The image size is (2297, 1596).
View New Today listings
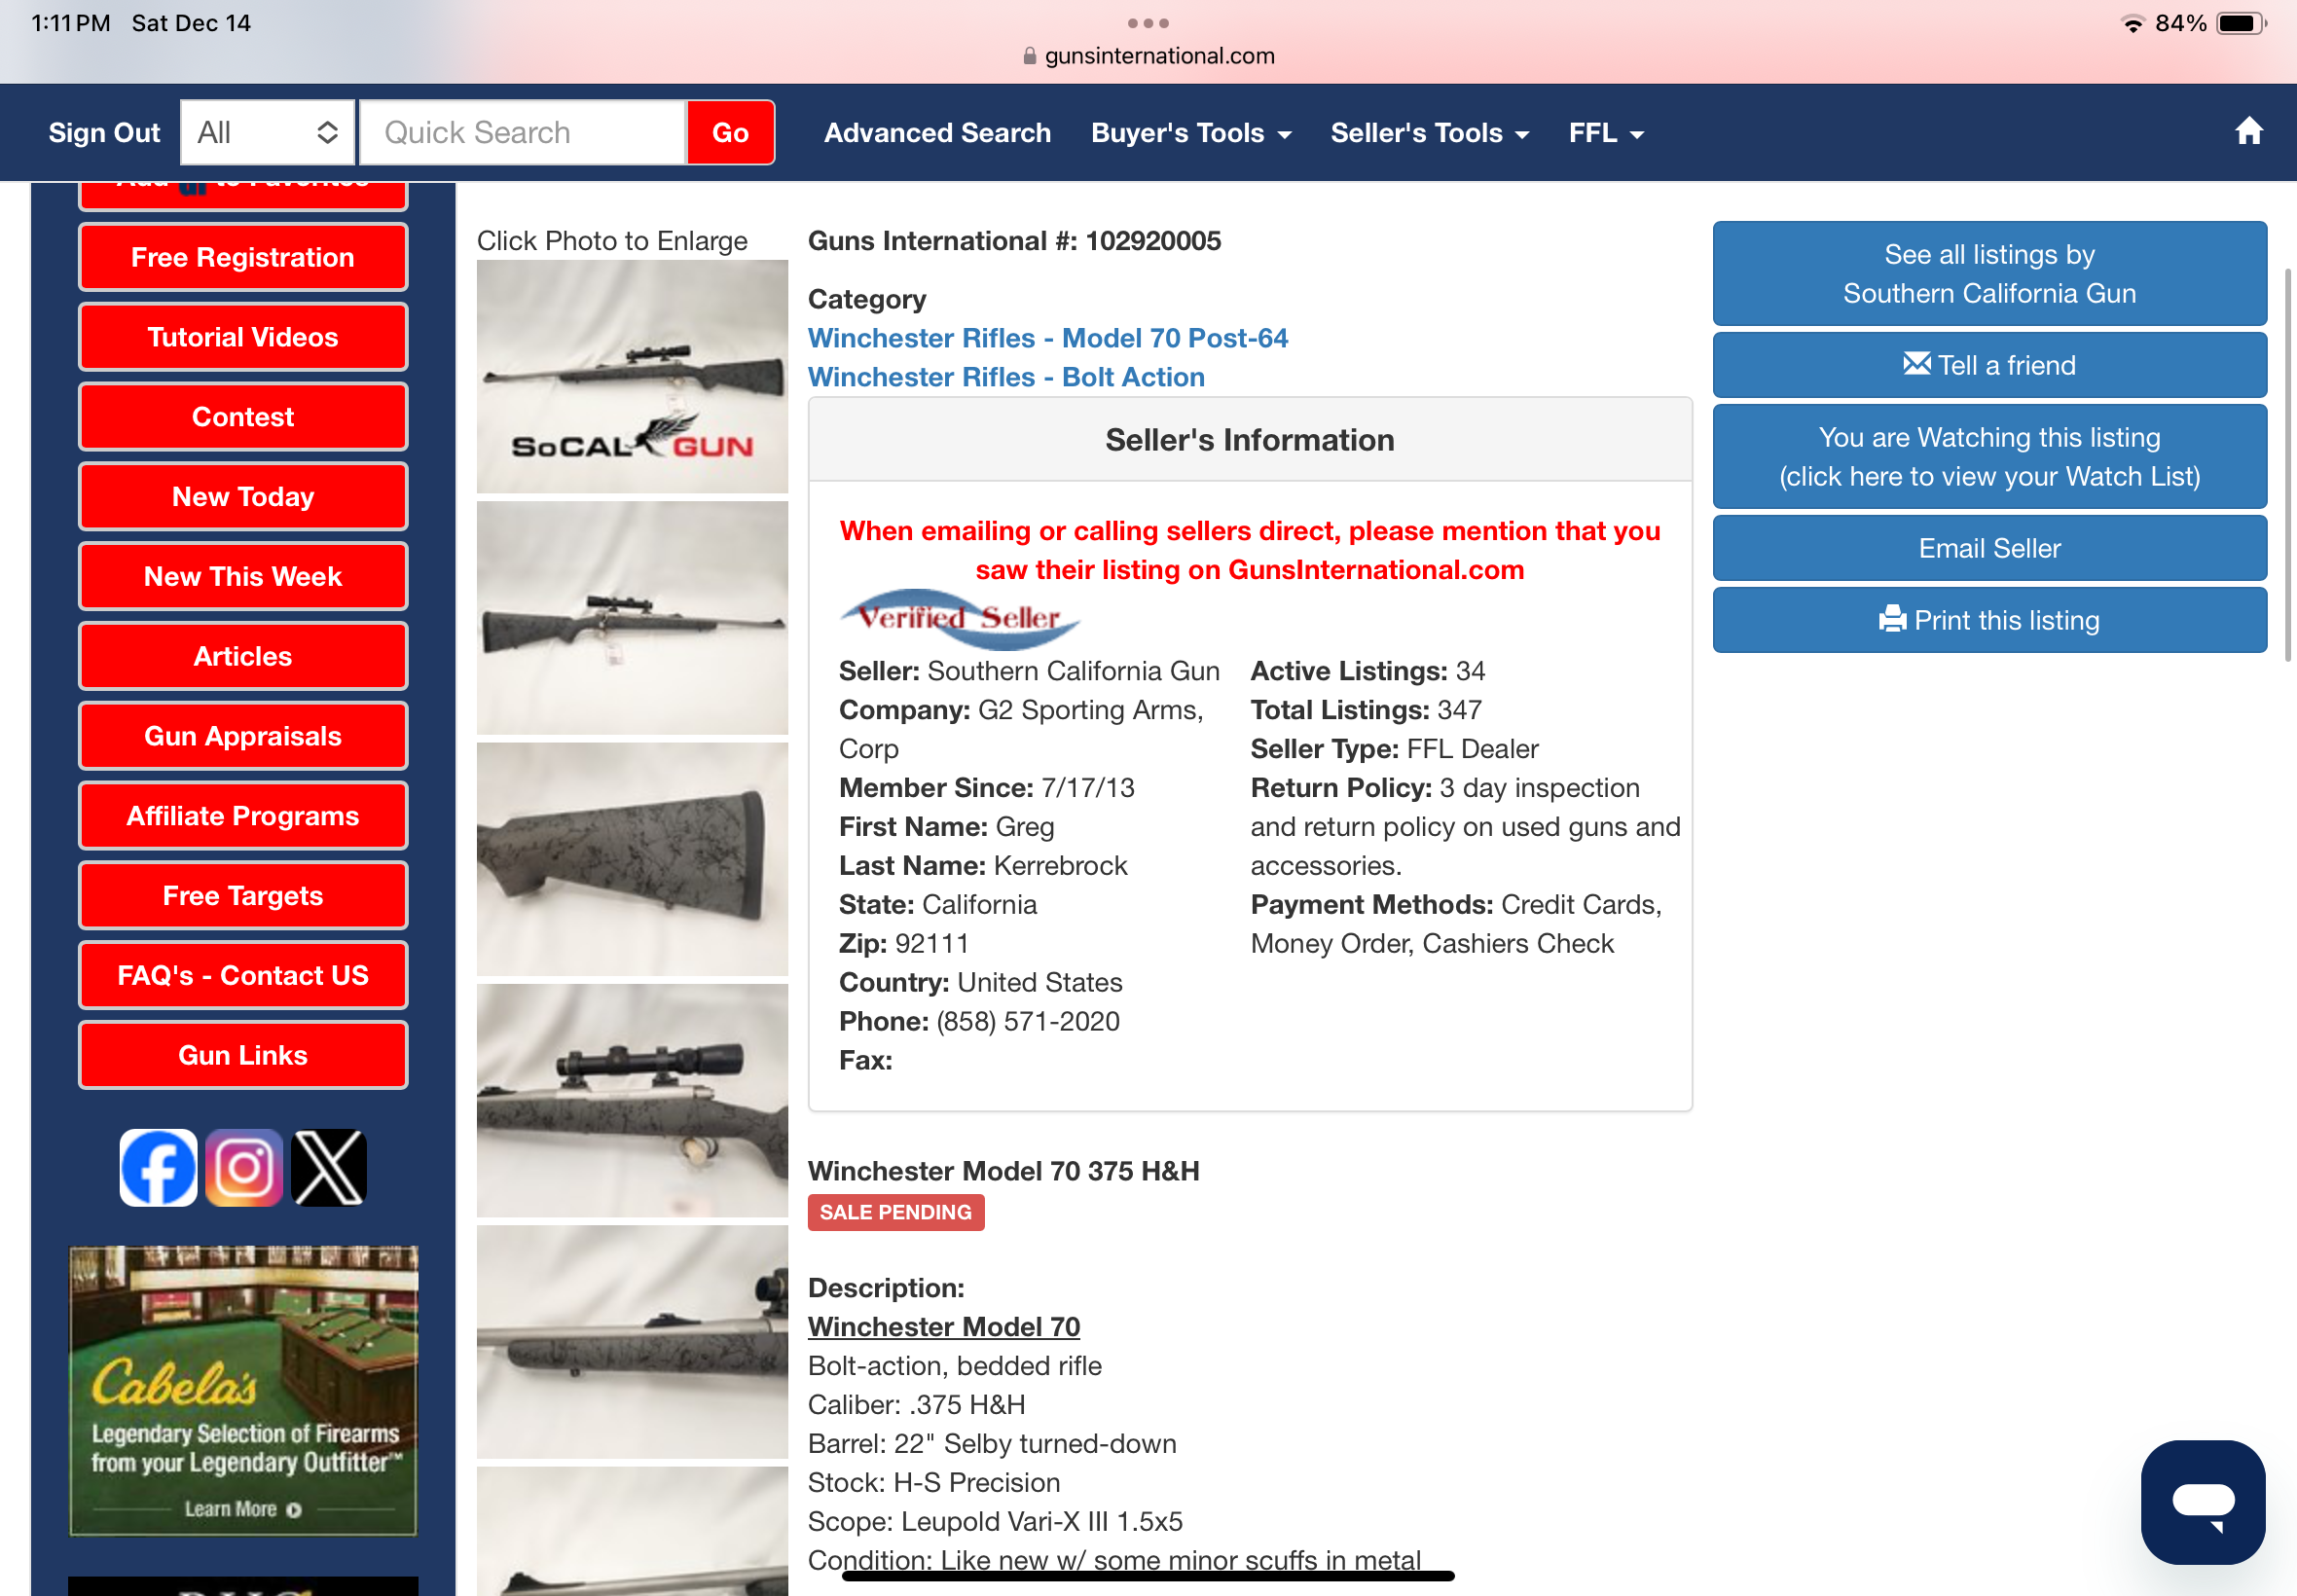point(243,496)
